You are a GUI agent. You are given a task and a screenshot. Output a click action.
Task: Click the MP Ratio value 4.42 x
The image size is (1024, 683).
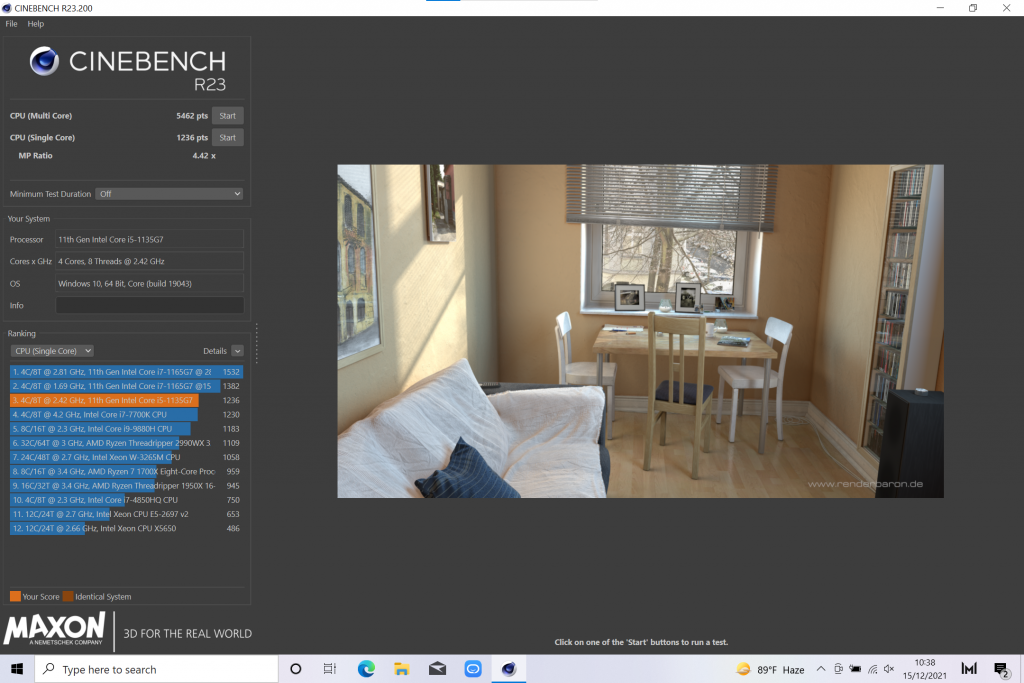click(x=204, y=155)
